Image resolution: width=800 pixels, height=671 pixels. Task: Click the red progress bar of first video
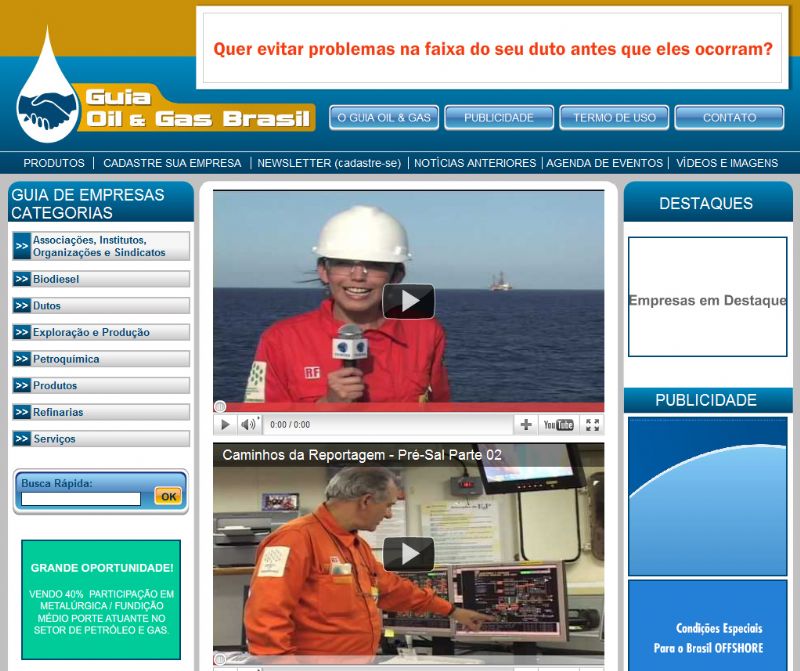click(409, 407)
